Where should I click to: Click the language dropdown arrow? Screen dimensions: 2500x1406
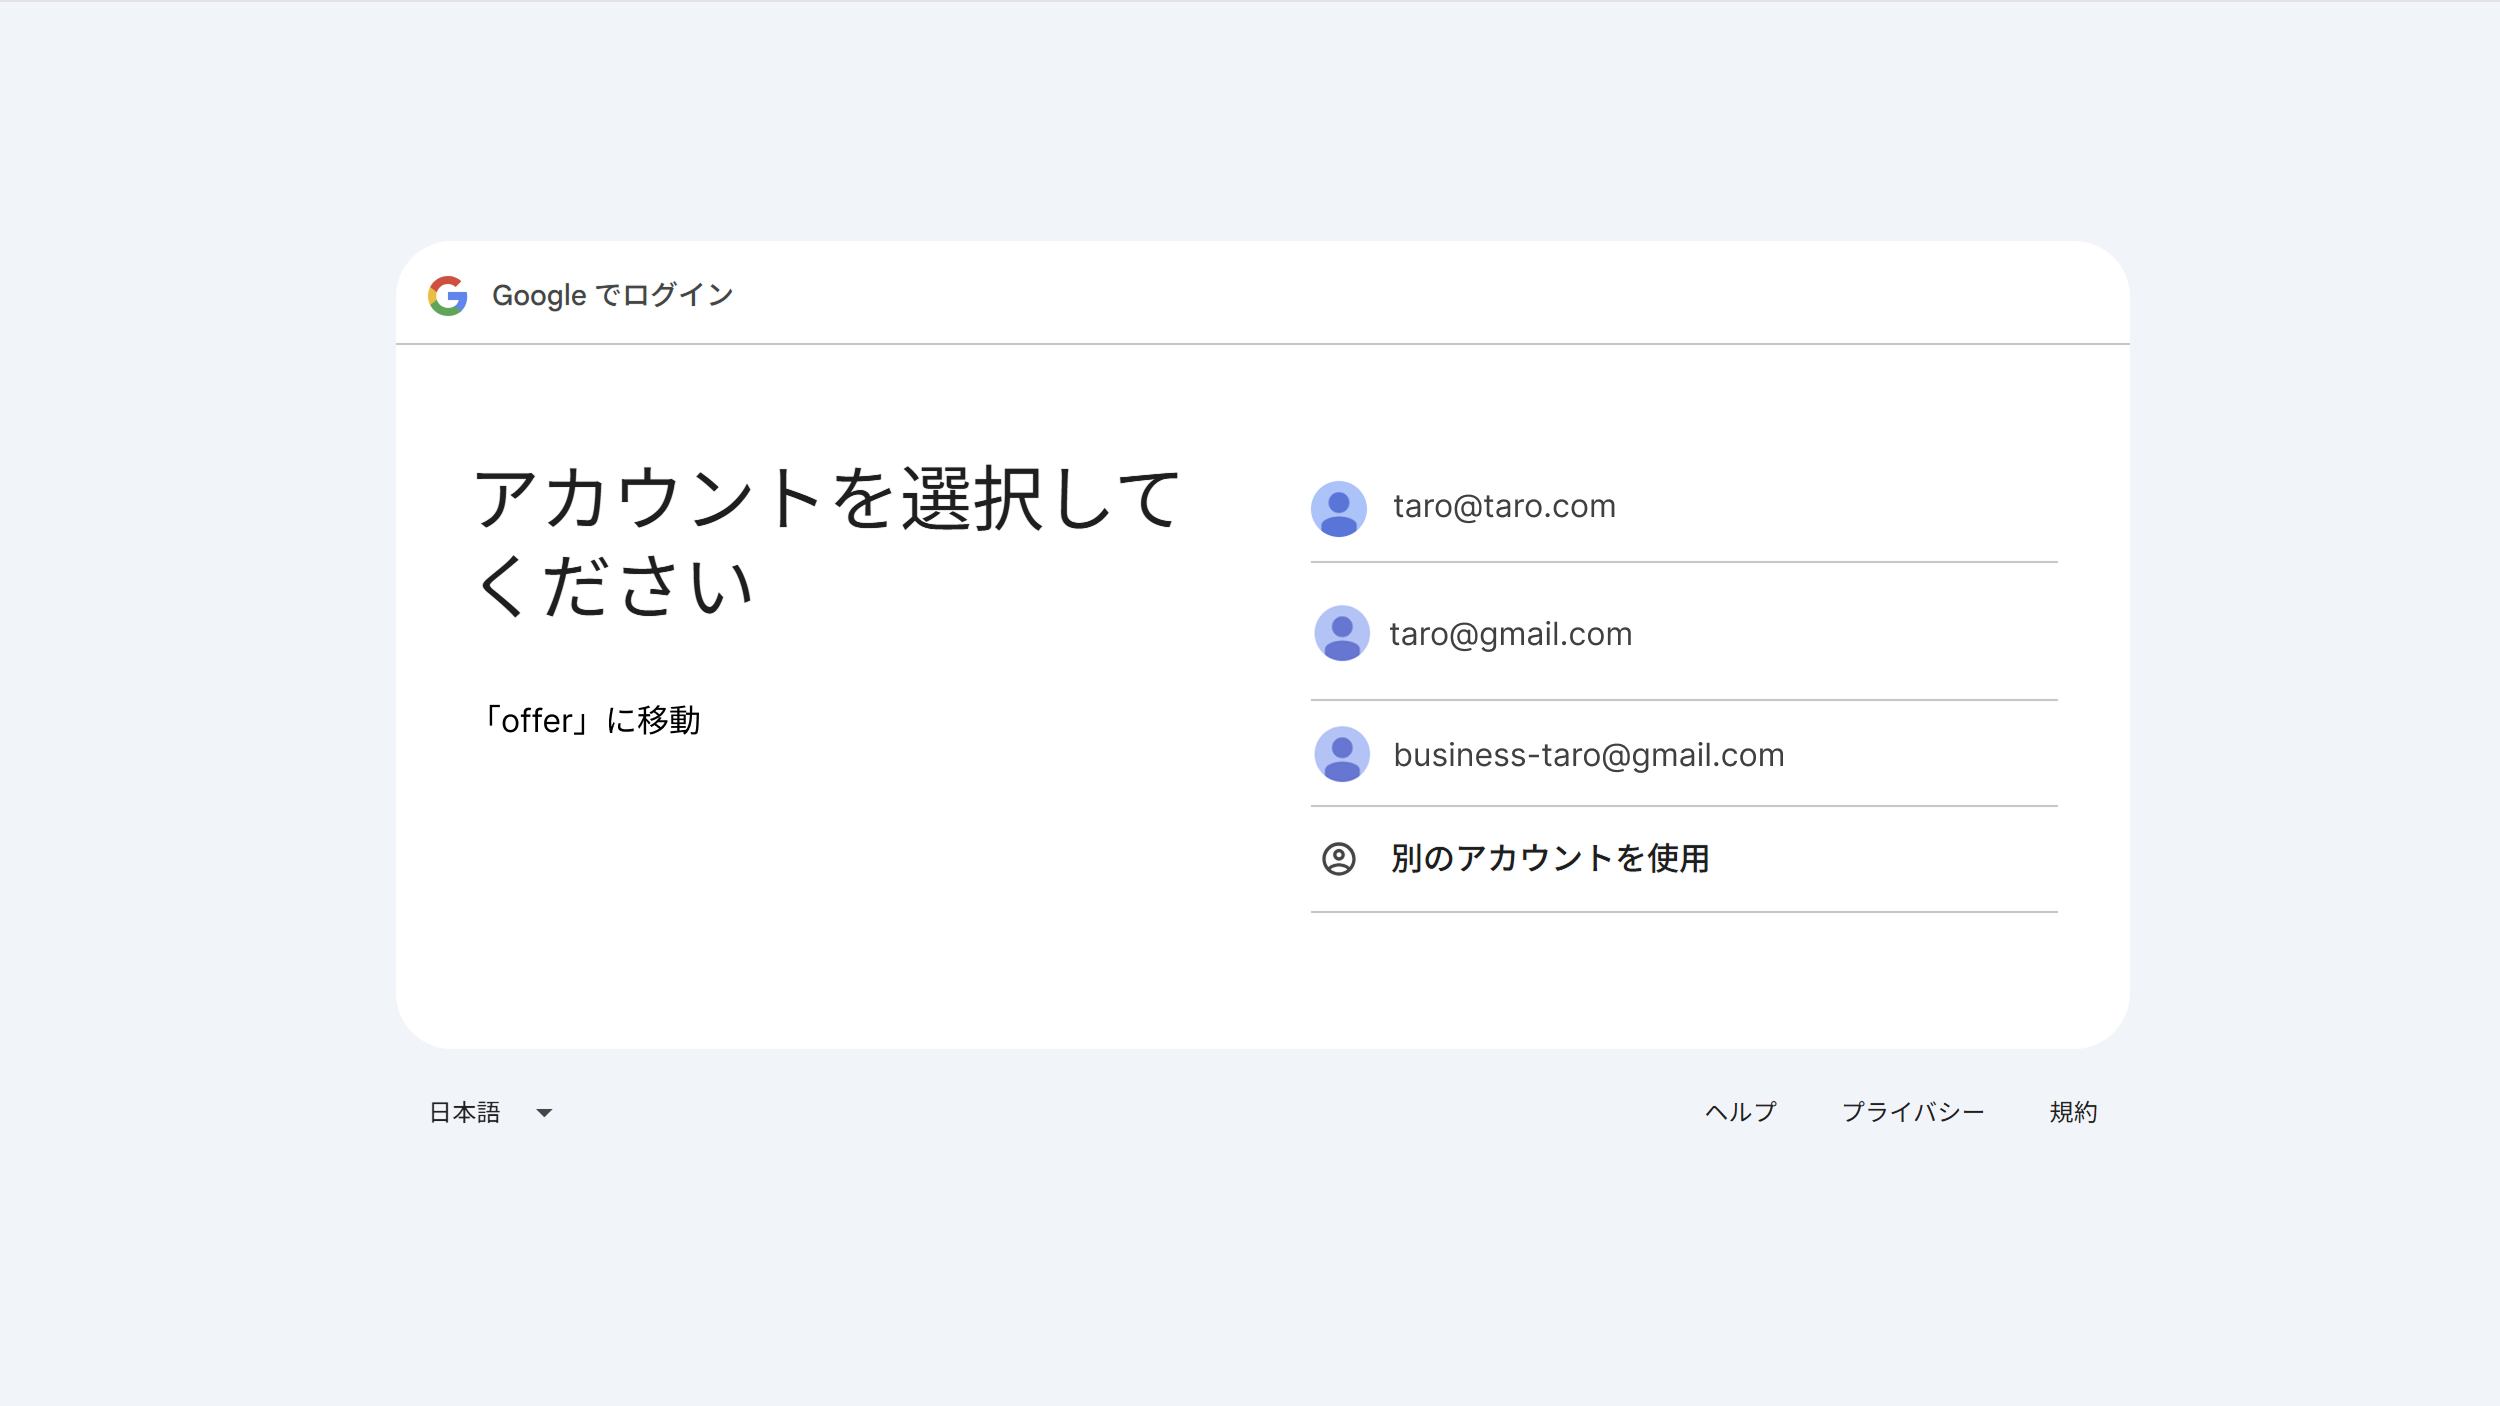(x=544, y=1113)
